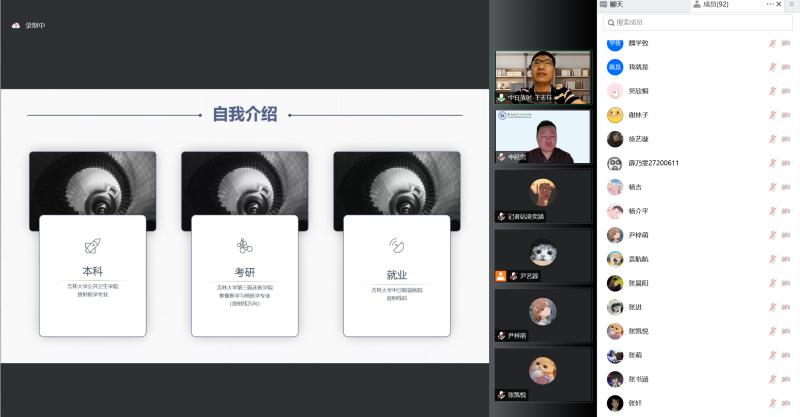Click the chat panel icon
Viewport: 800px width, 417px height.
[604, 5]
